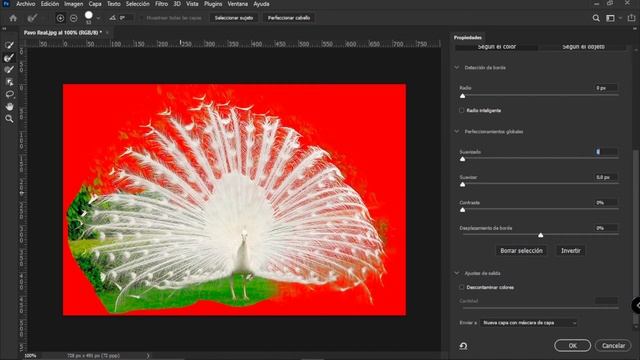Select the Brush tool in left toolbar
The height and width of the screenshot is (360, 640).
[x=9, y=70]
